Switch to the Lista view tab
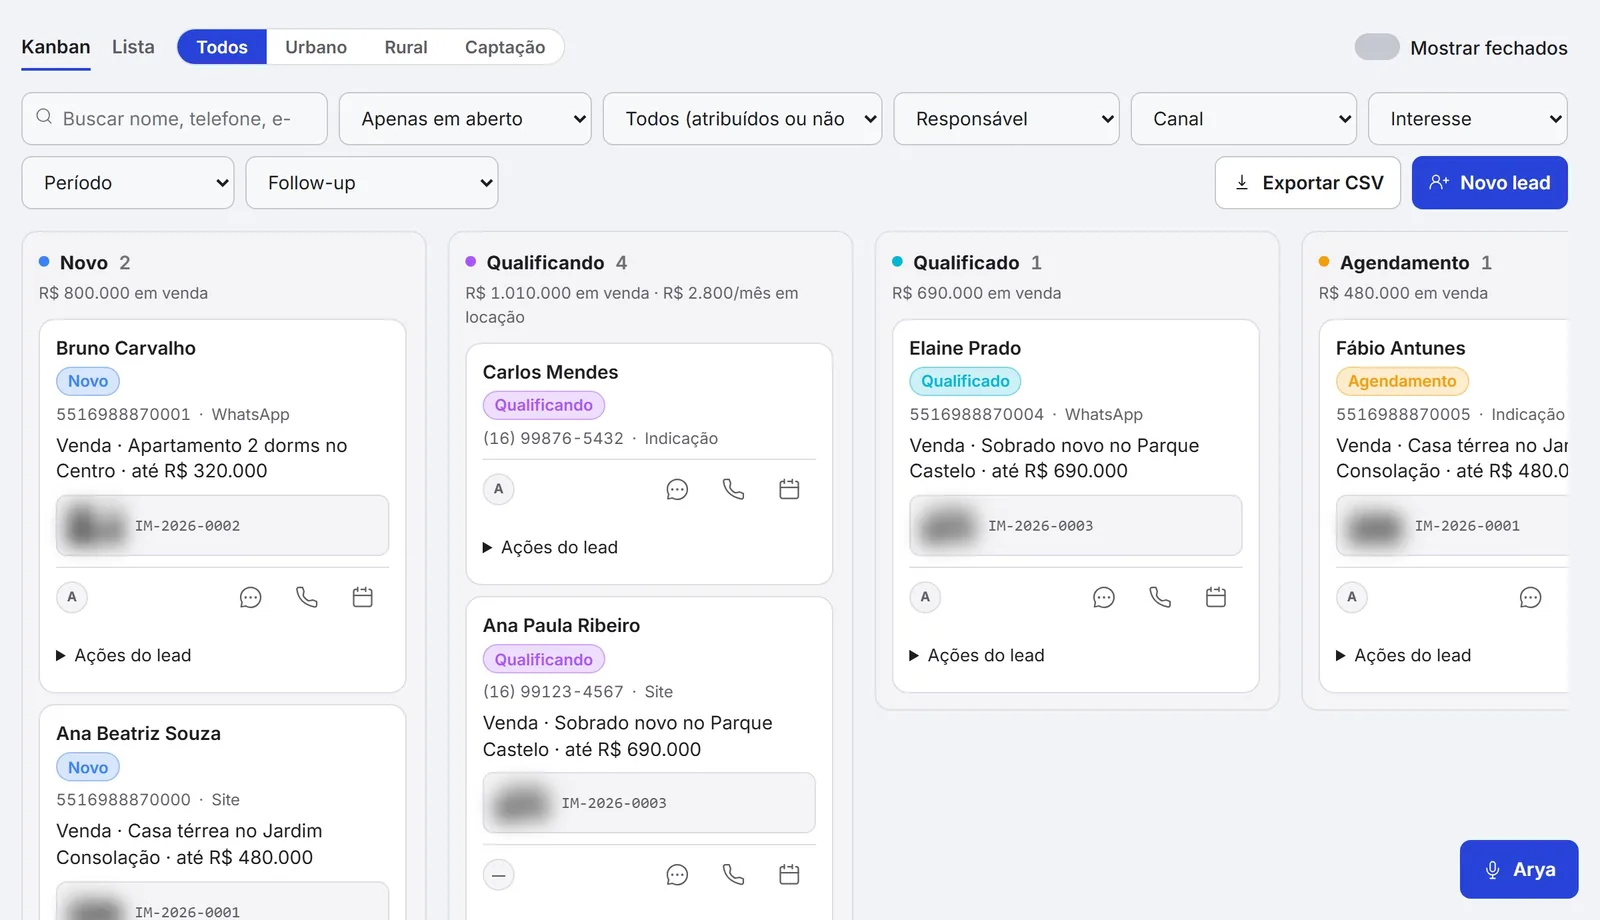Image resolution: width=1600 pixels, height=920 pixels. pyautogui.click(x=133, y=47)
